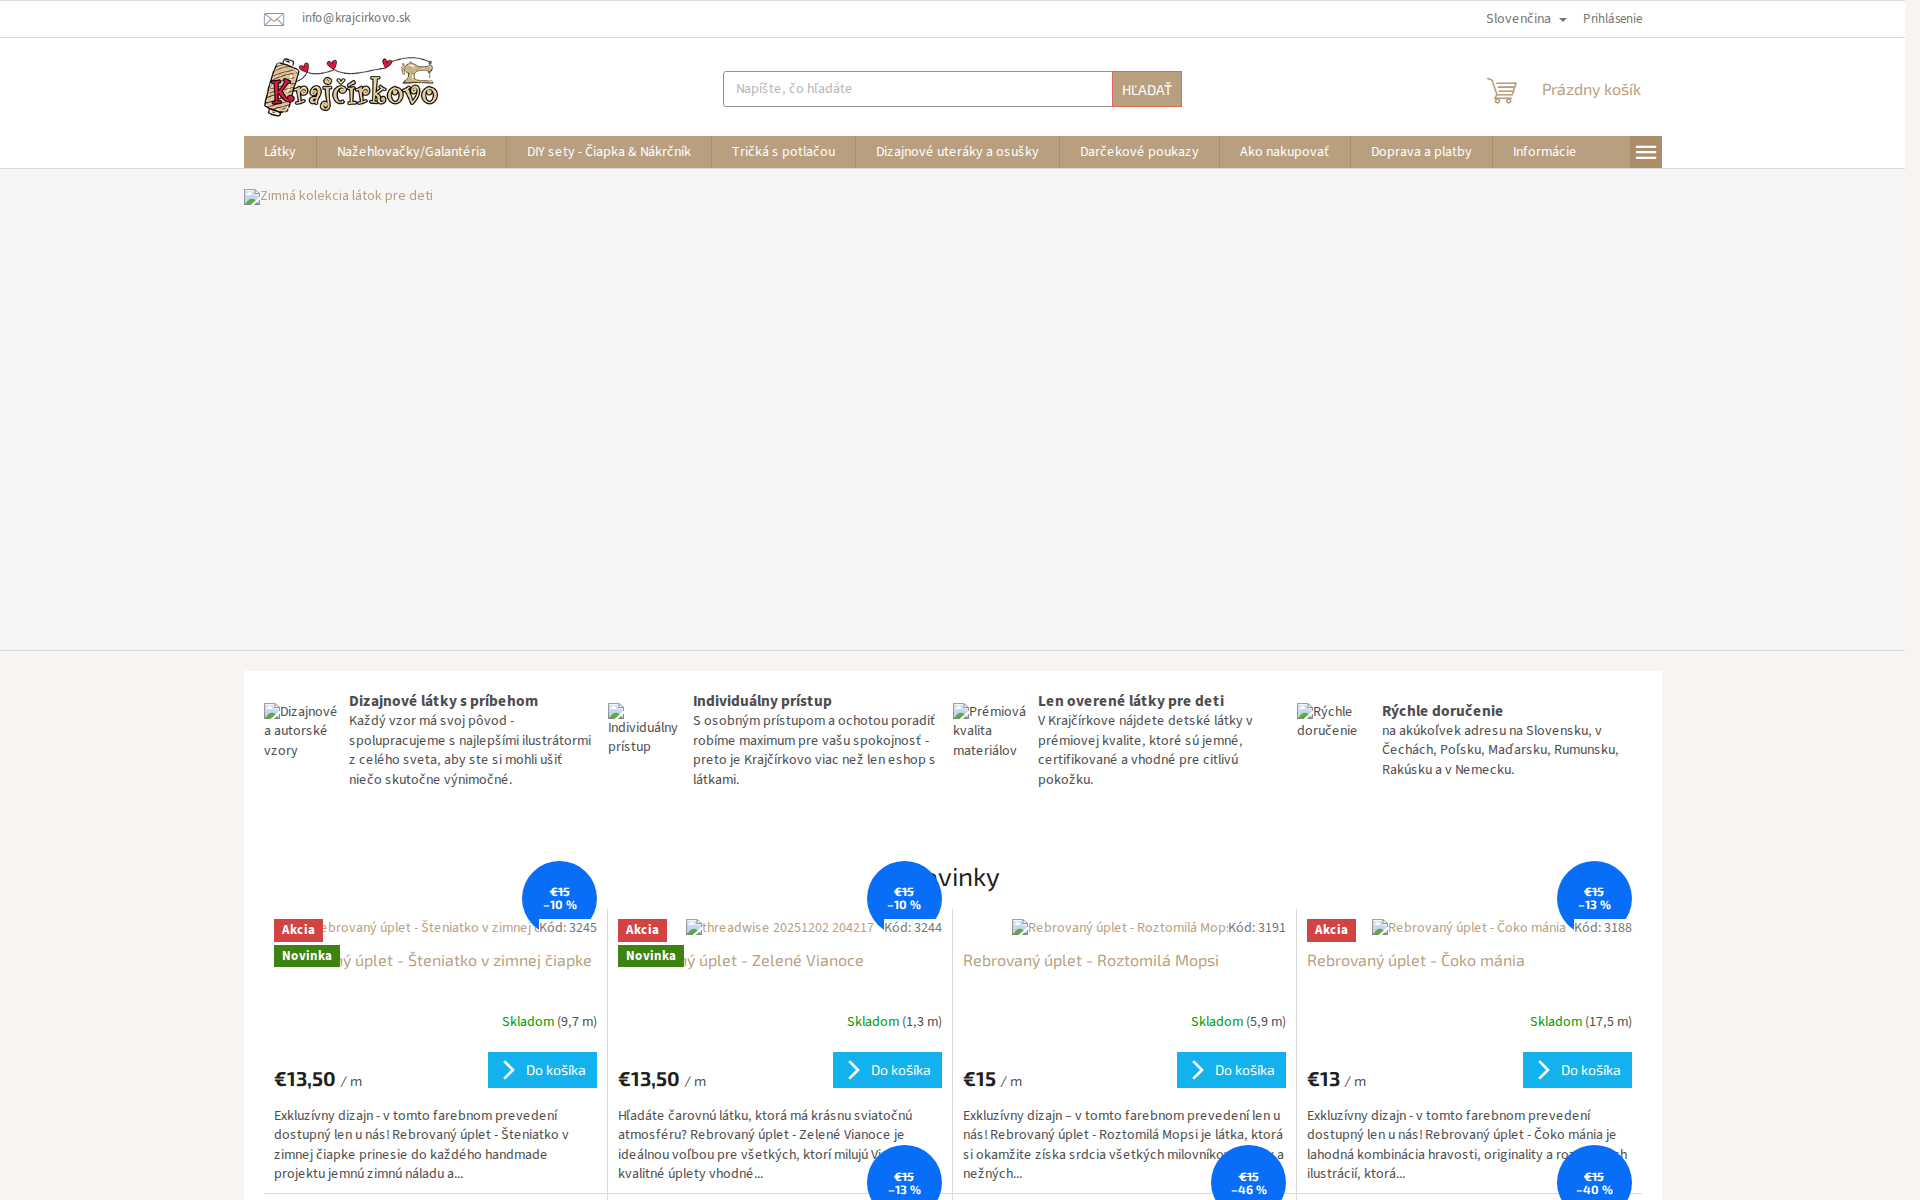
Task: Open Nažehlovačky/Galantéria category
Action: (x=411, y=152)
